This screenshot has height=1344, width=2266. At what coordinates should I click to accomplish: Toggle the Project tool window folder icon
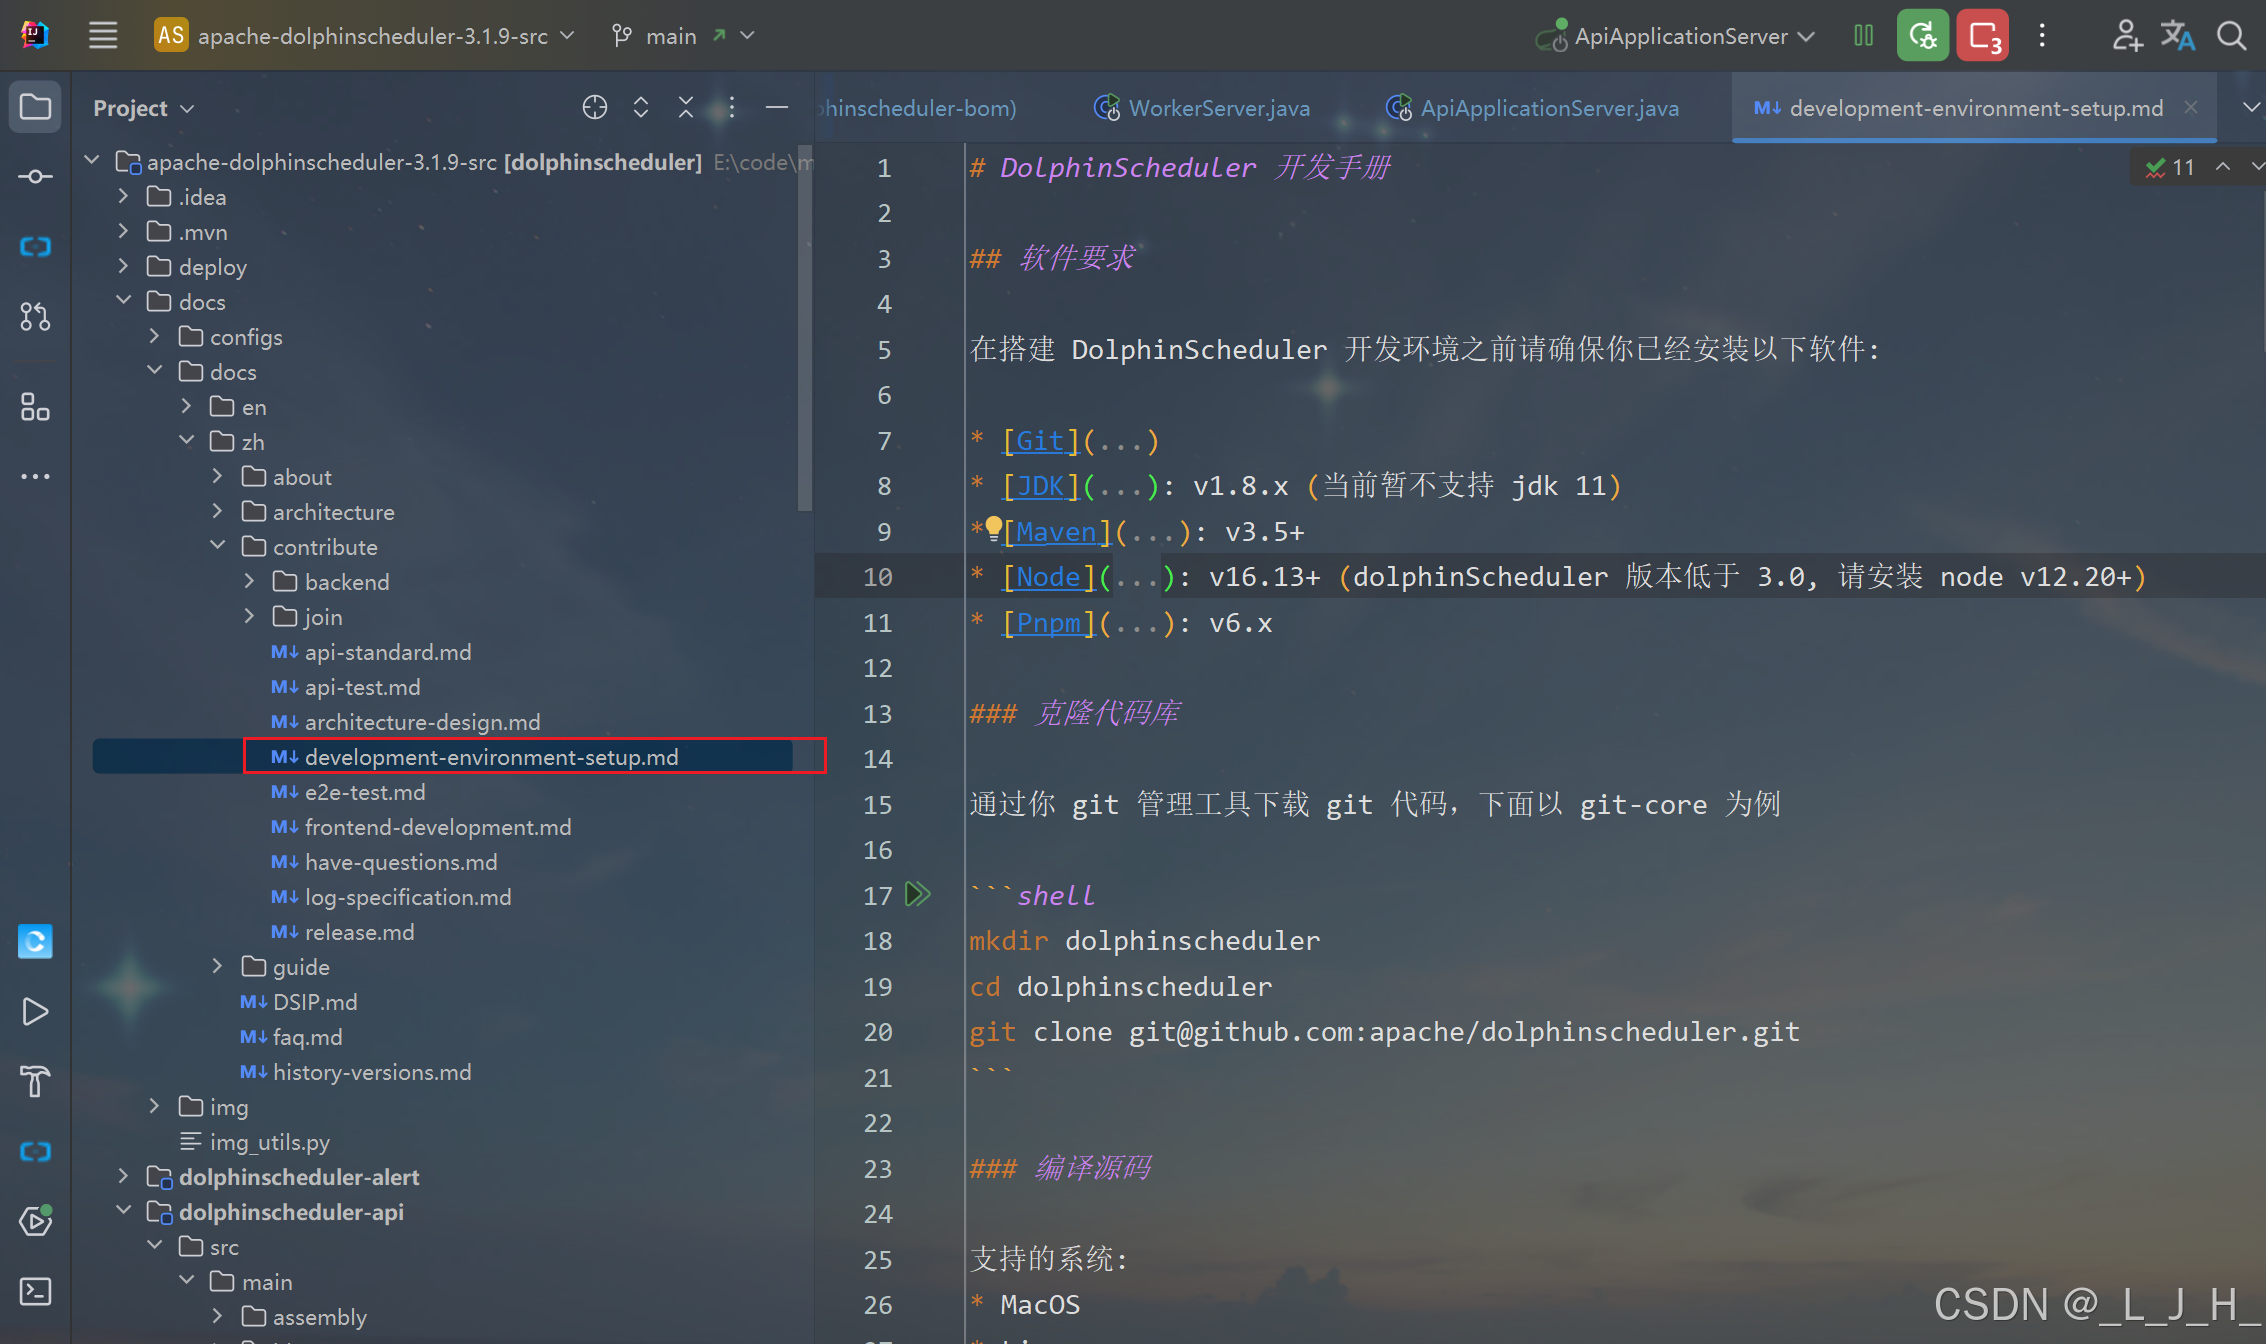[x=35, y=107]
